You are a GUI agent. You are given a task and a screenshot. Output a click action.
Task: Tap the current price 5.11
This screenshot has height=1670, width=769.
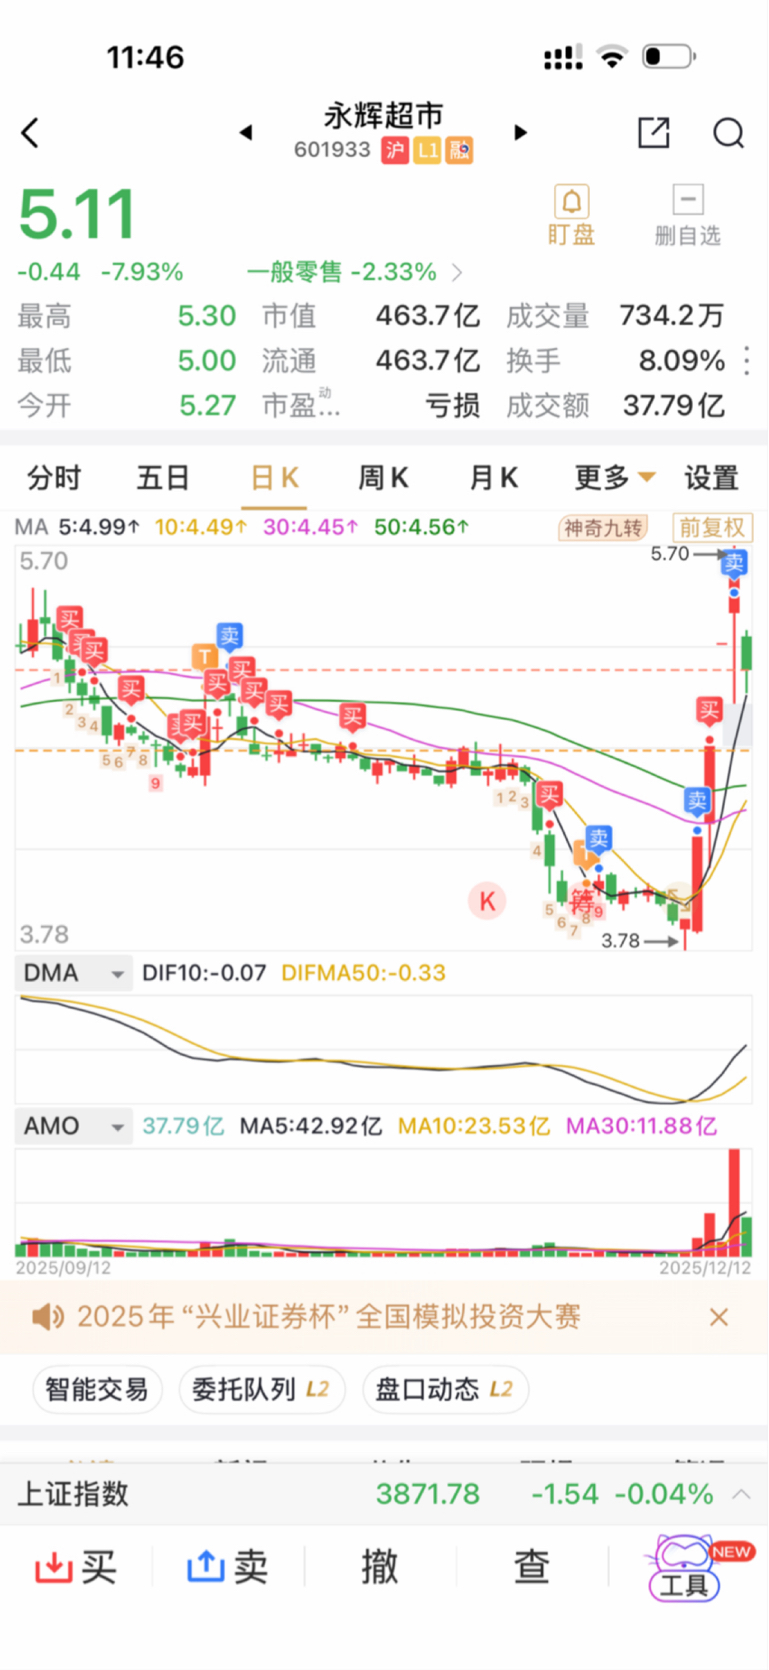[x=77, y=215]
